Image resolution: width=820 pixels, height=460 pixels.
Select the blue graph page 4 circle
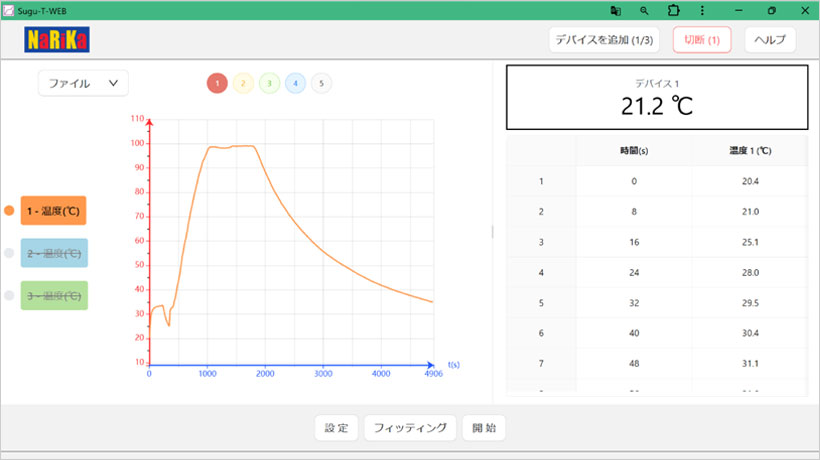(x=295, y=83)
